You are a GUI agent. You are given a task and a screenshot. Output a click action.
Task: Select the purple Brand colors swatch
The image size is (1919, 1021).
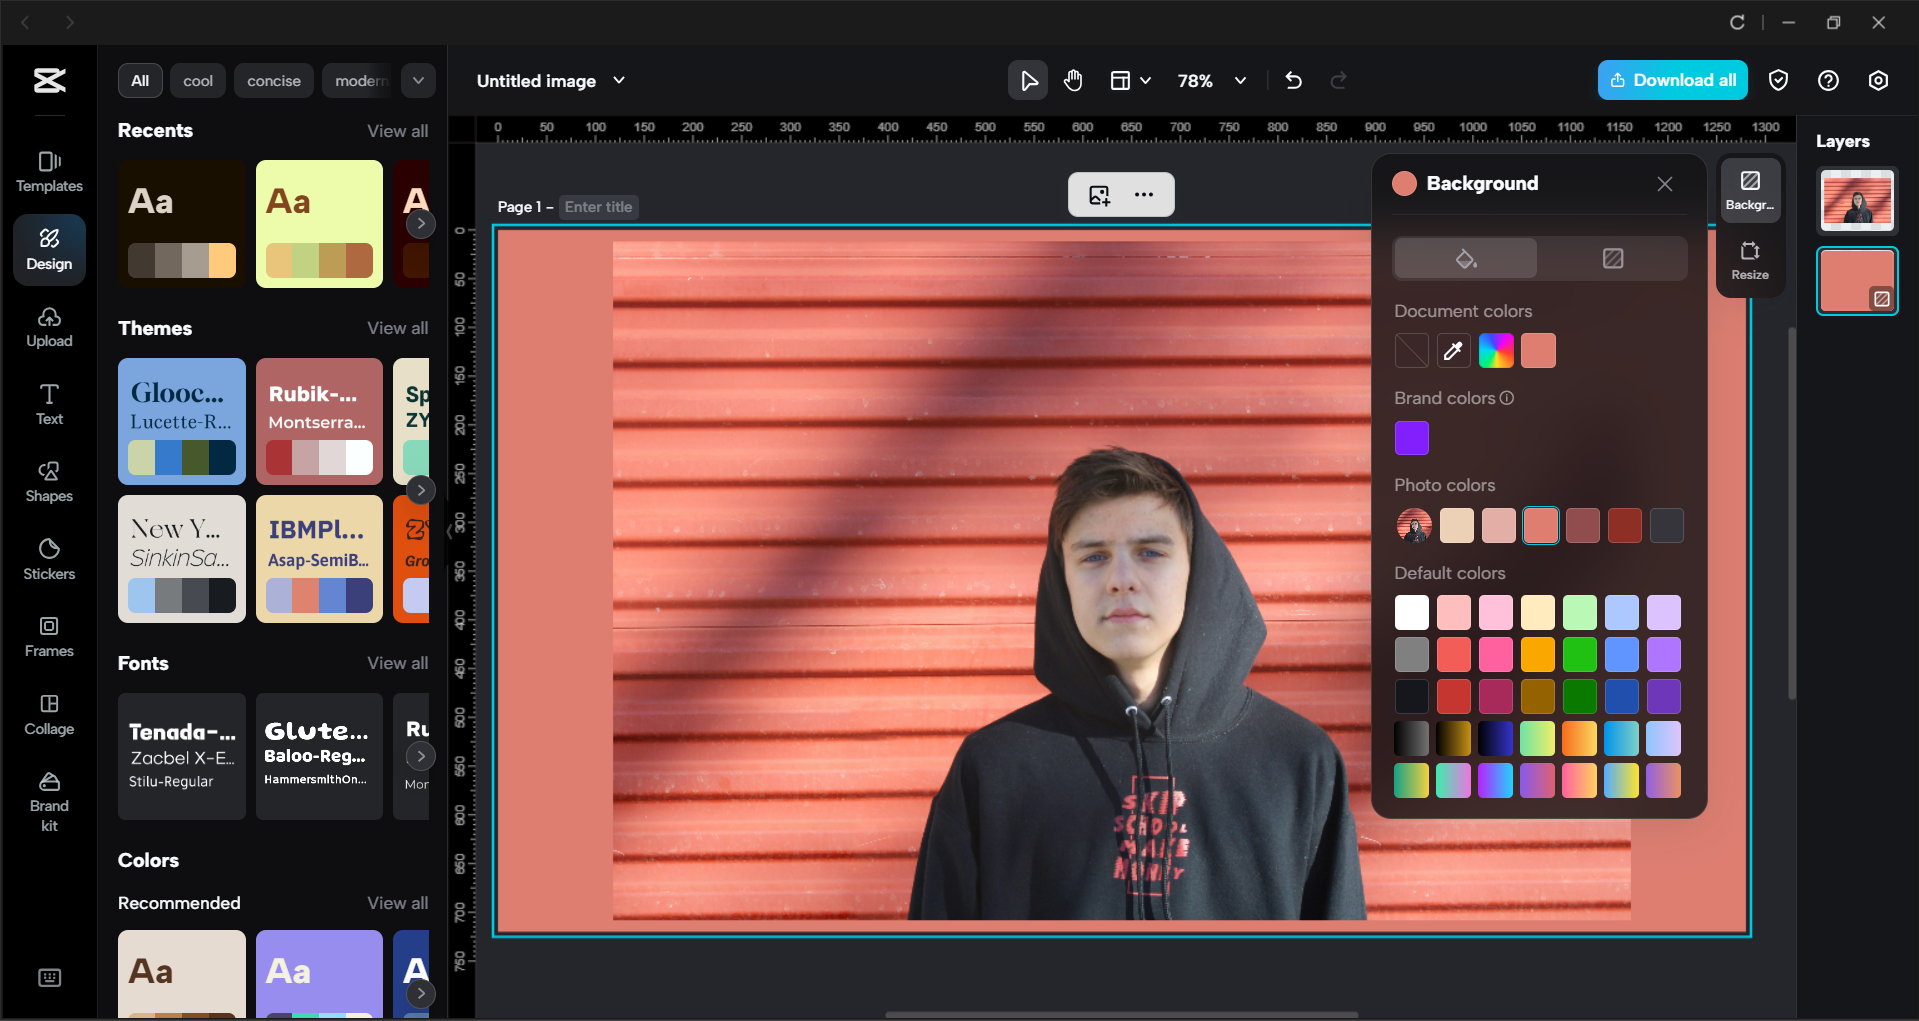coord(1411,437)
